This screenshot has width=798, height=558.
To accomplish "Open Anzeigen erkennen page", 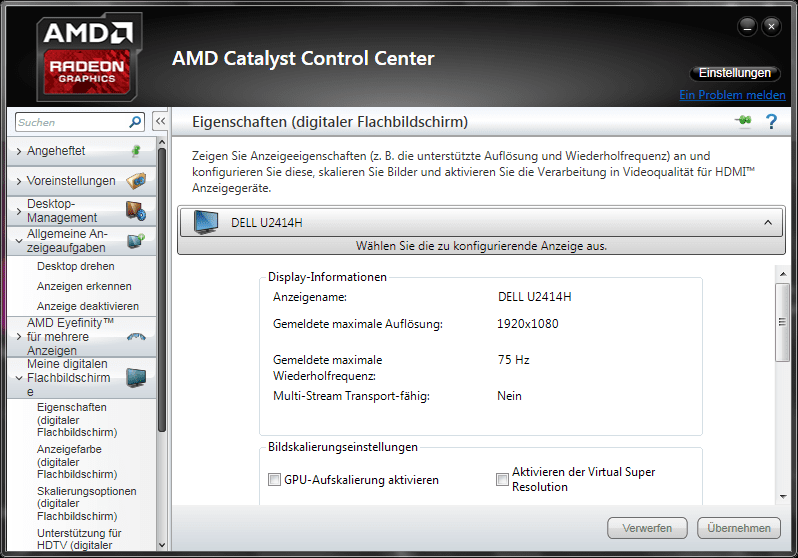I will click(x=84, y=286).
